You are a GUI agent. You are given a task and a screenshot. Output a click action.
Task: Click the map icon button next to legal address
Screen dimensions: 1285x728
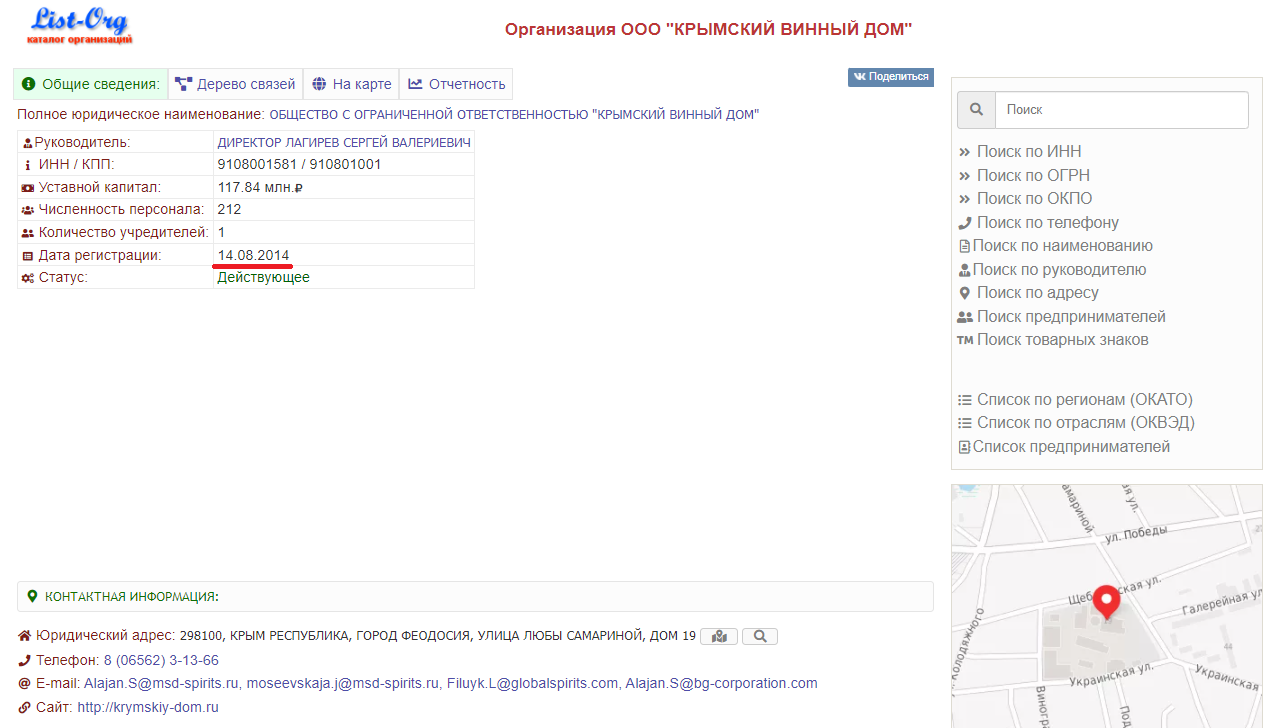[719, 636]
